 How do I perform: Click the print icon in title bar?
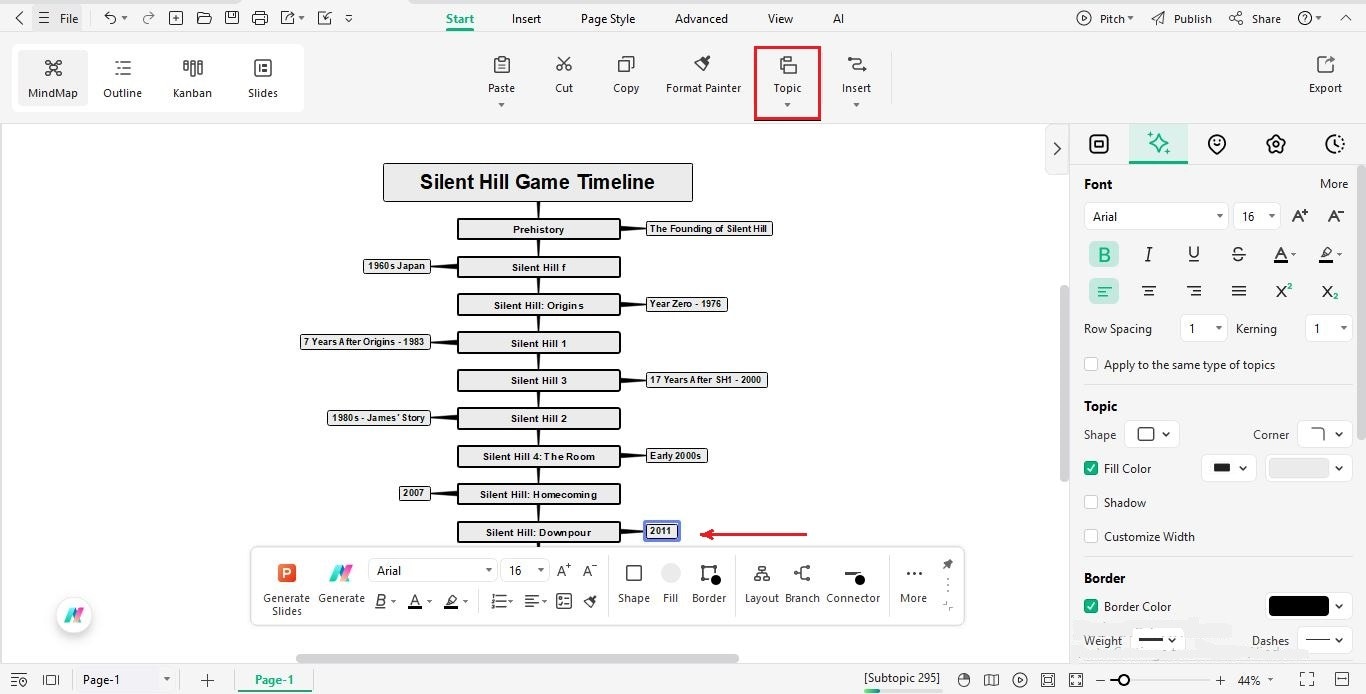(260, 18)
